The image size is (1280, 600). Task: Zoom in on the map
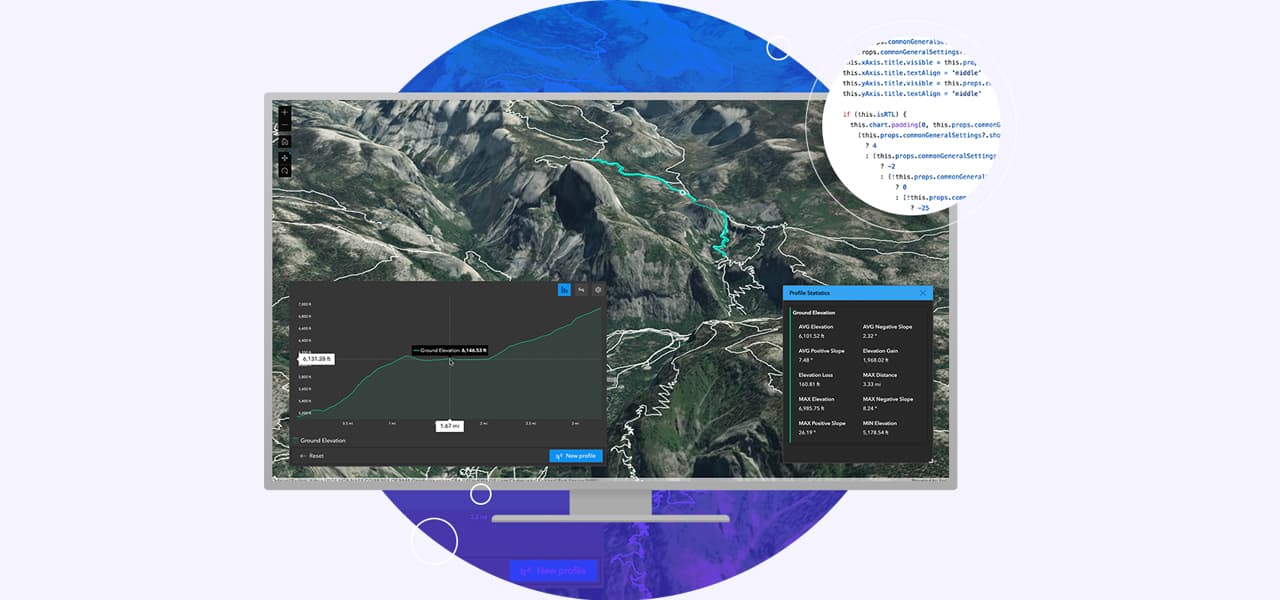284,113
